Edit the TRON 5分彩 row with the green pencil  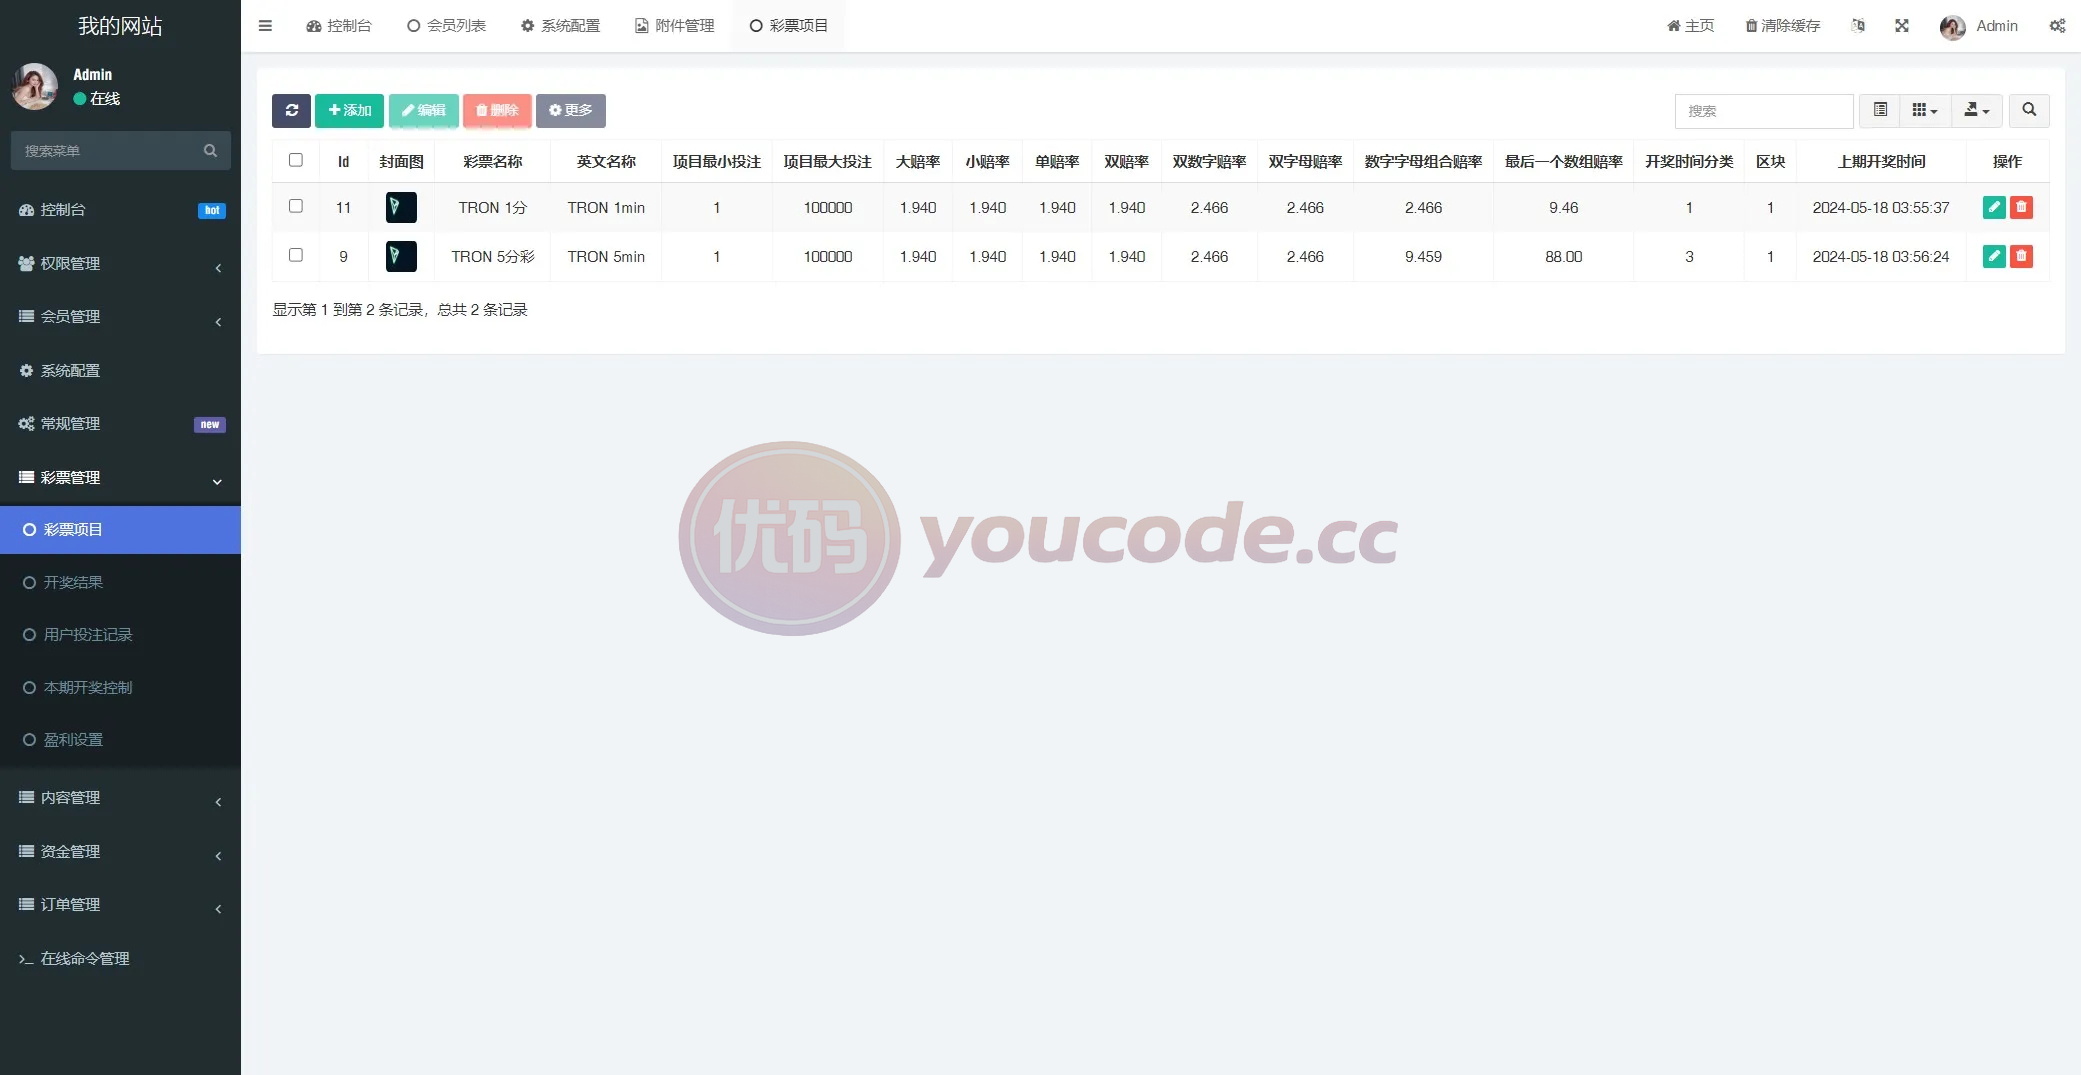click(1994, 256)
